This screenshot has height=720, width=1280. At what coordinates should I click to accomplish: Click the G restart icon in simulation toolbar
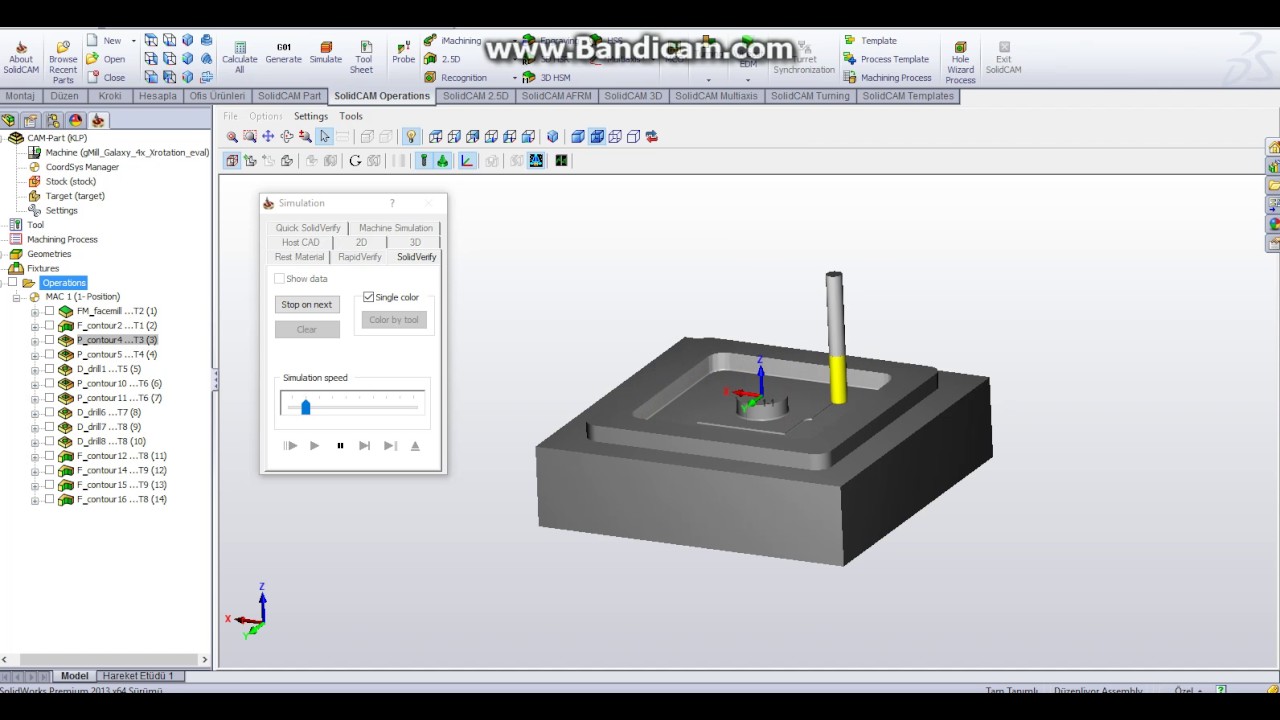pyautogui.click(x=355, y=161)
